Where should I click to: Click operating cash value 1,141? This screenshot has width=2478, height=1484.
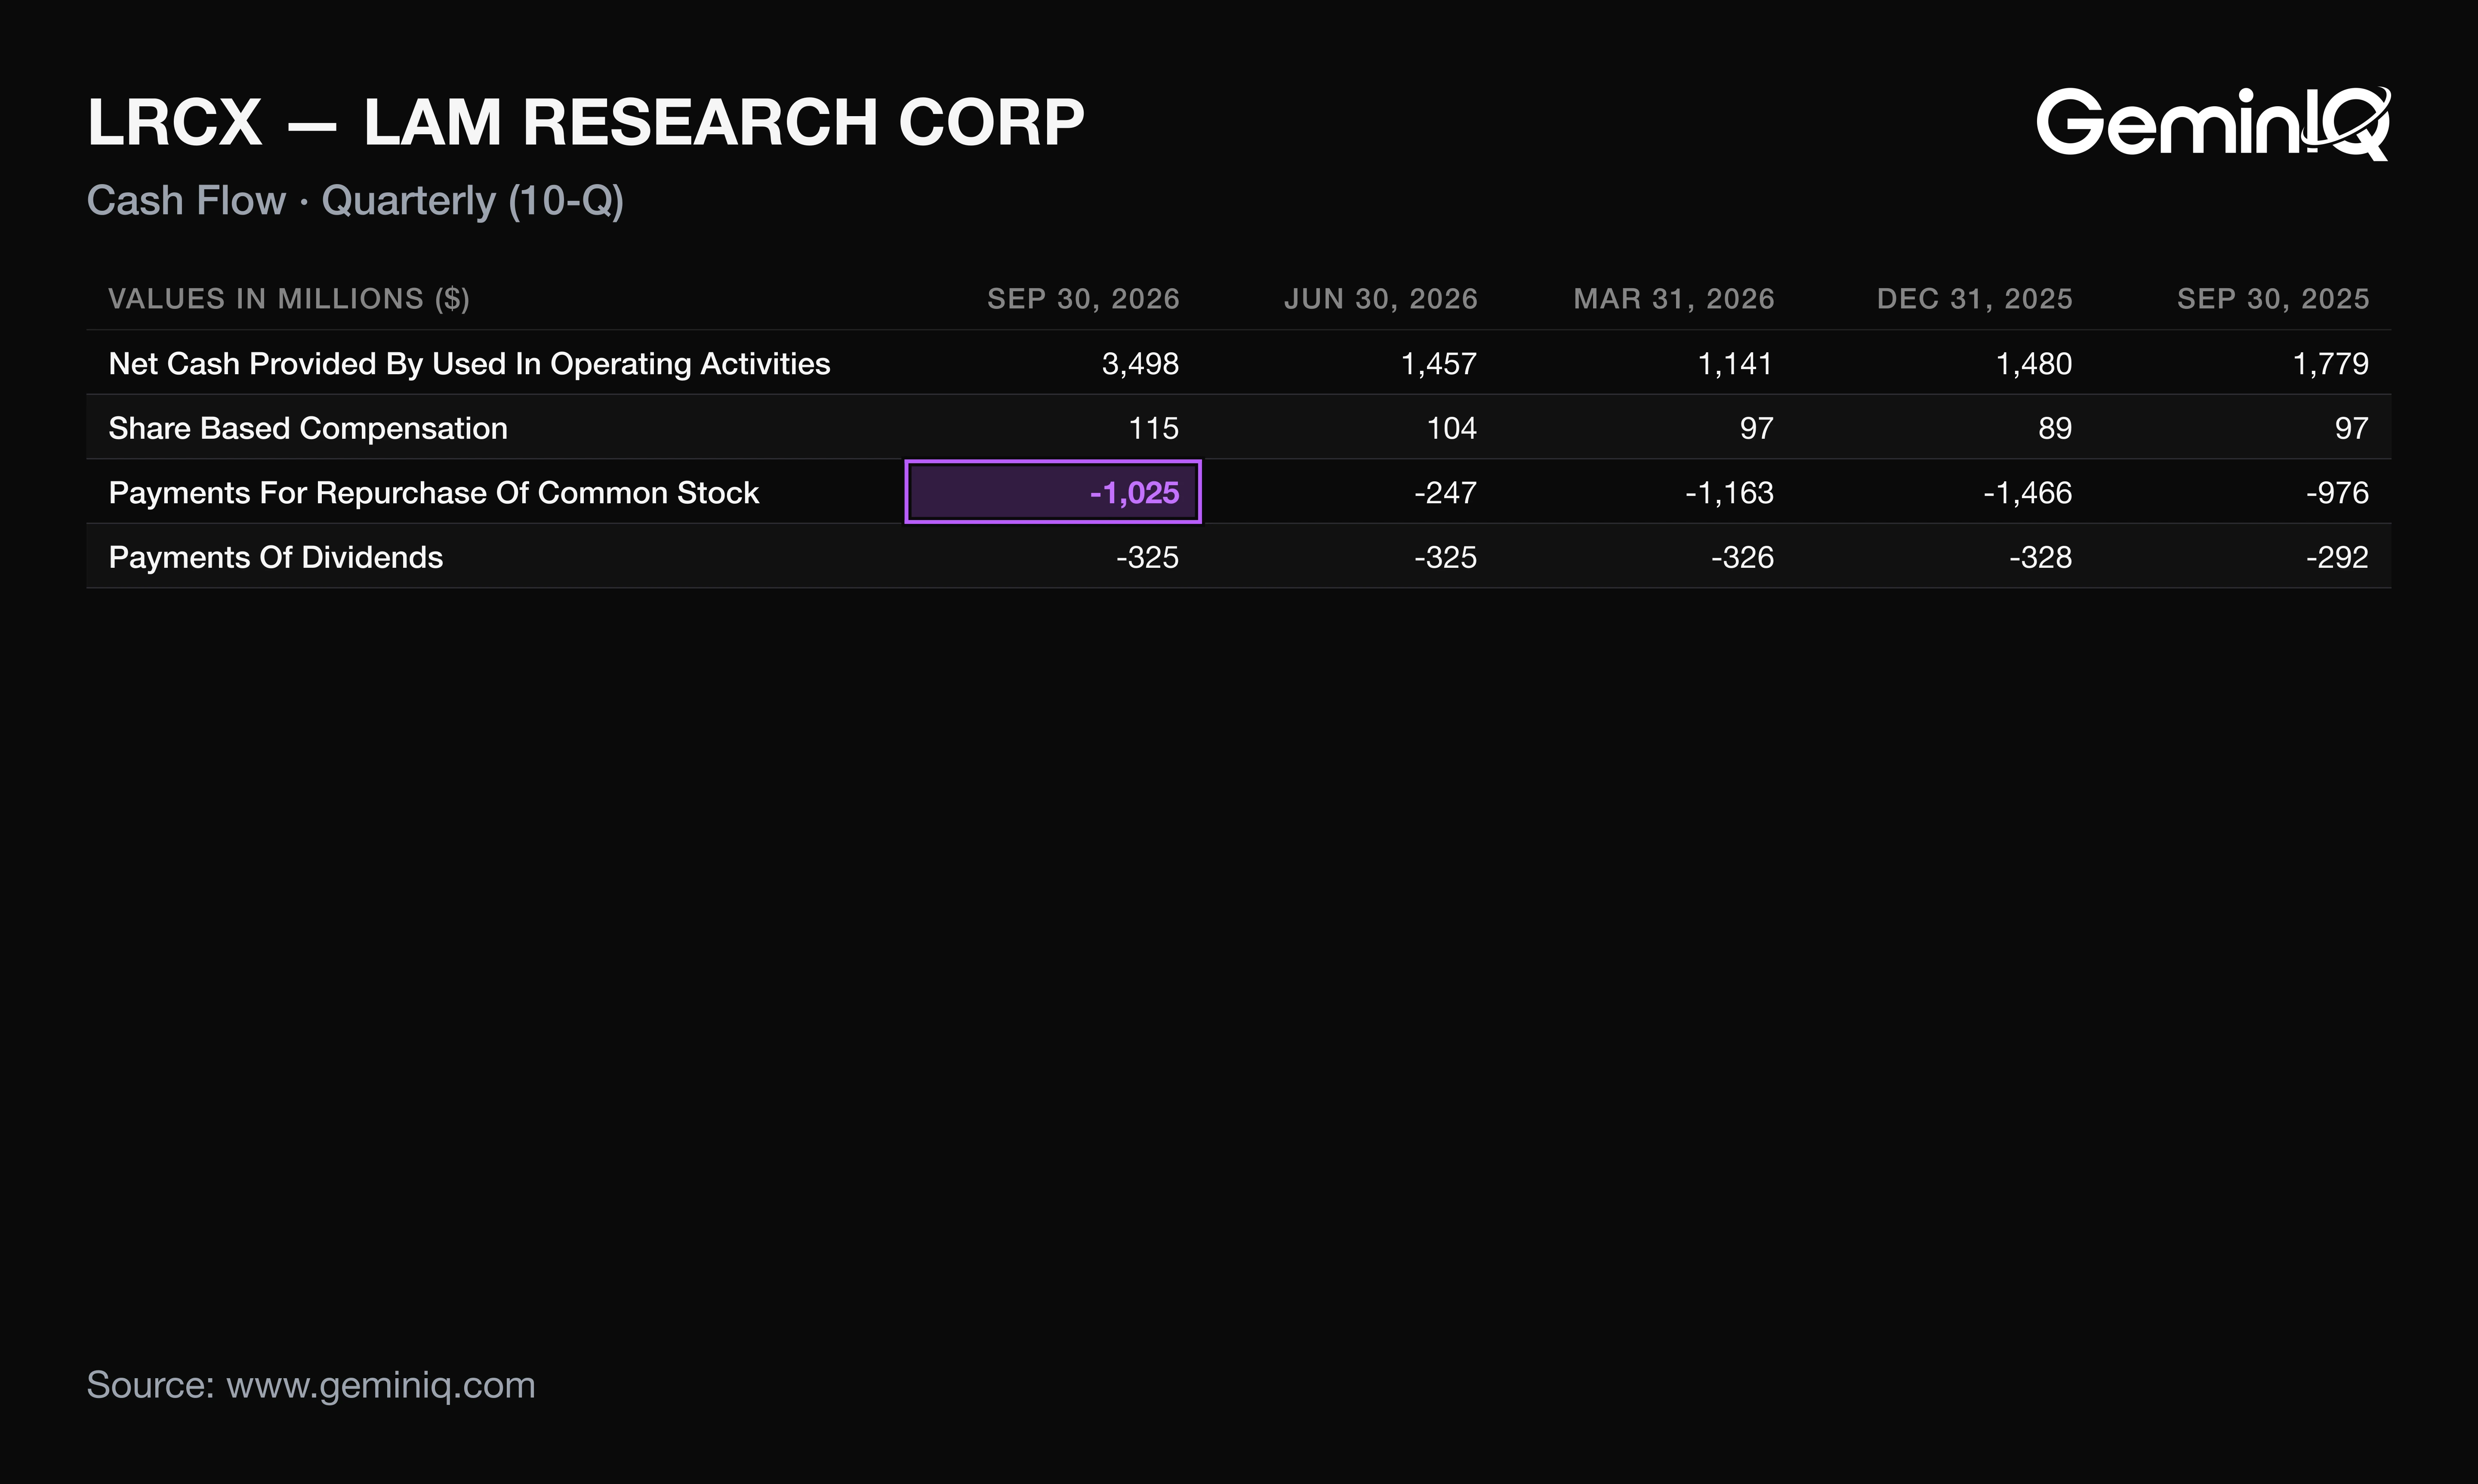(1735, 364)
